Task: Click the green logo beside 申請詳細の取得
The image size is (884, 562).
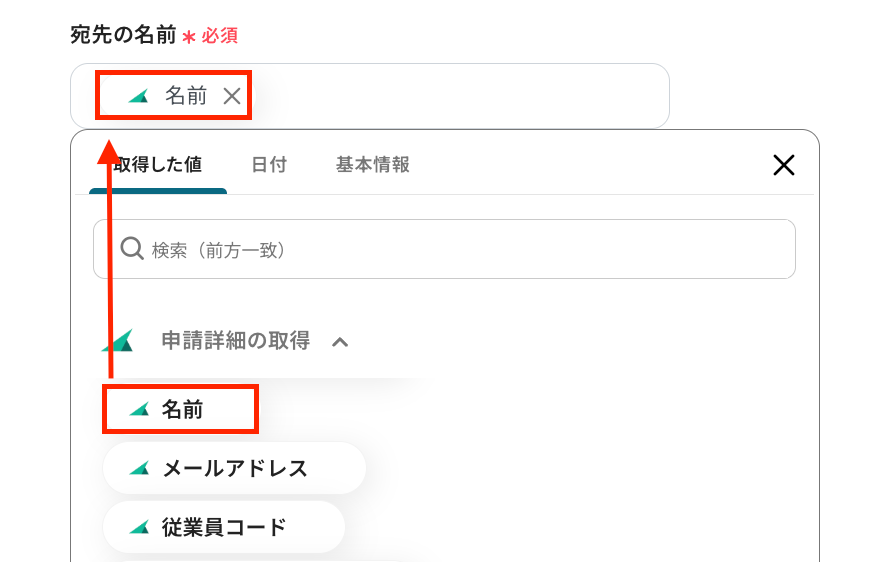Action: [x=118, y=340]
